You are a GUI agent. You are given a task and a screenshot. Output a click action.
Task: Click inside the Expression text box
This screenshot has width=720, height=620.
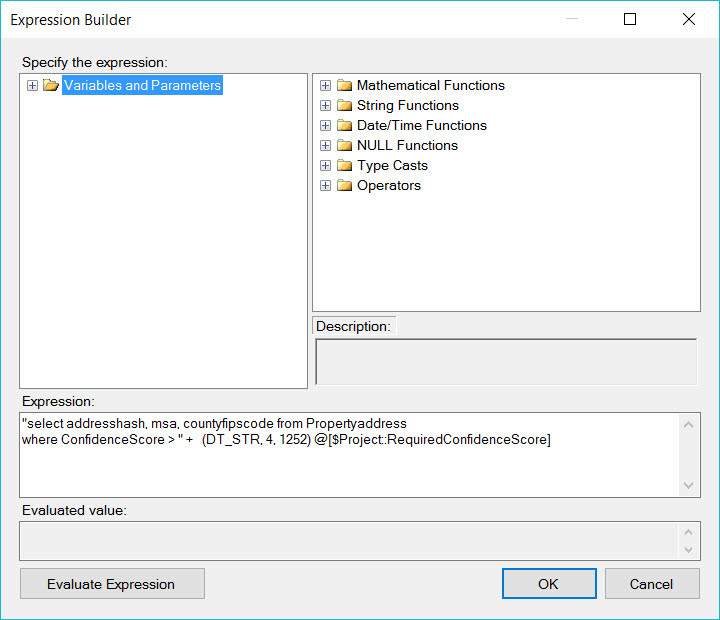pyautogui.click(x=350, y=465)
